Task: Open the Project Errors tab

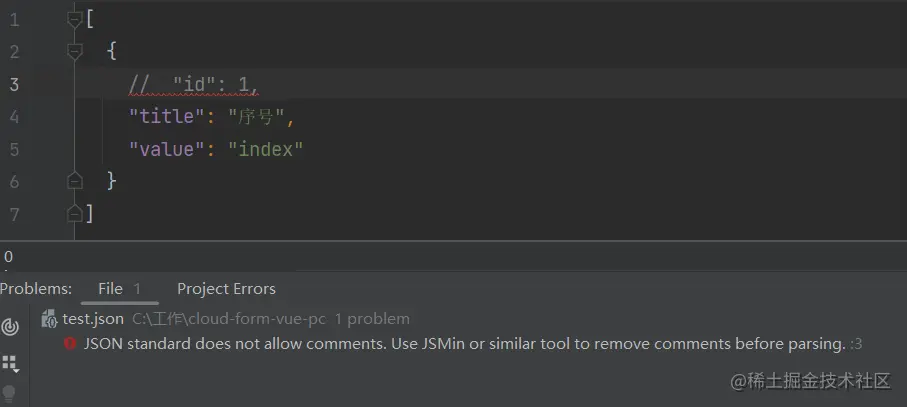Action: point(226,288)
